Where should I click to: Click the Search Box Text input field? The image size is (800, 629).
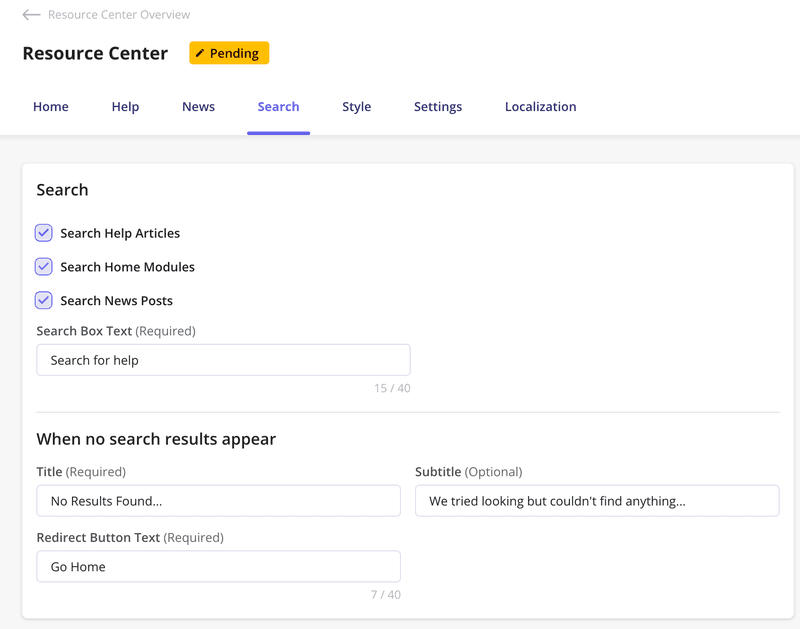pyautogui.click(x=223, y=359)
